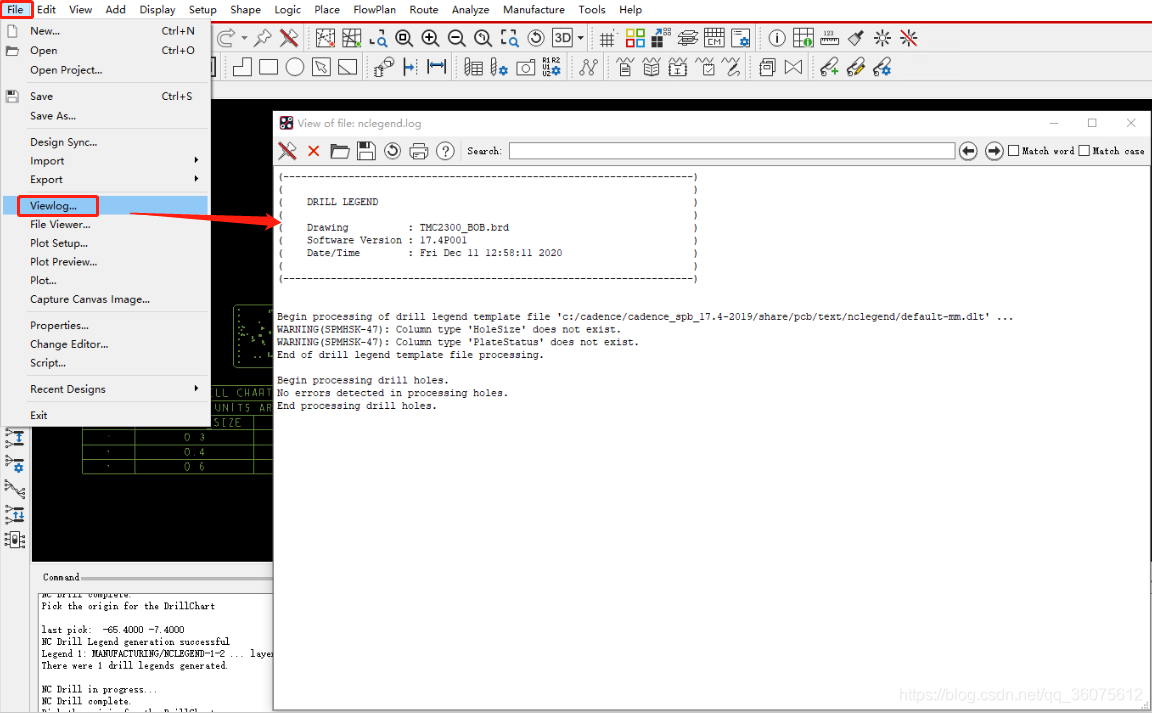Select the add circle shape tool
1152x713 pixels.
point(295,68)
